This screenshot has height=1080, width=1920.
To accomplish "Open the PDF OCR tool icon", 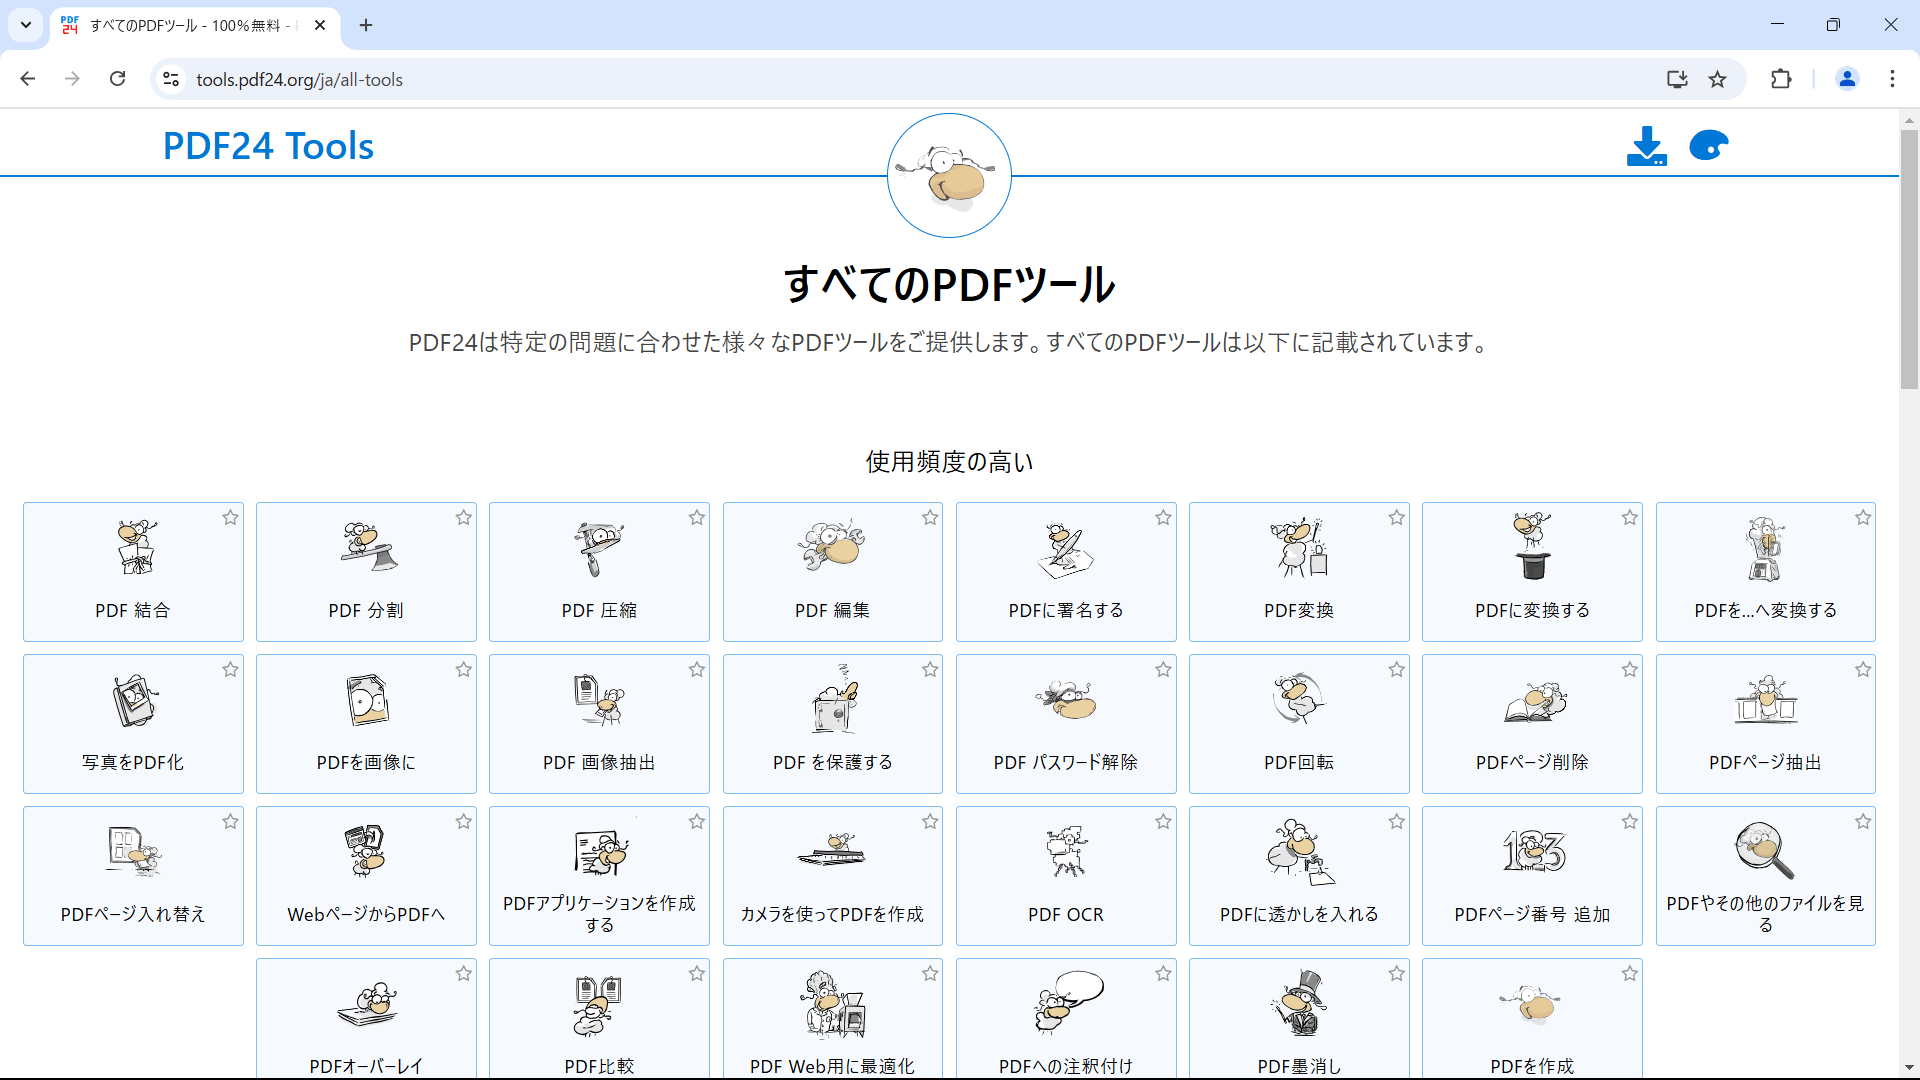I will pyautogui.click(x=1066, y=852).
